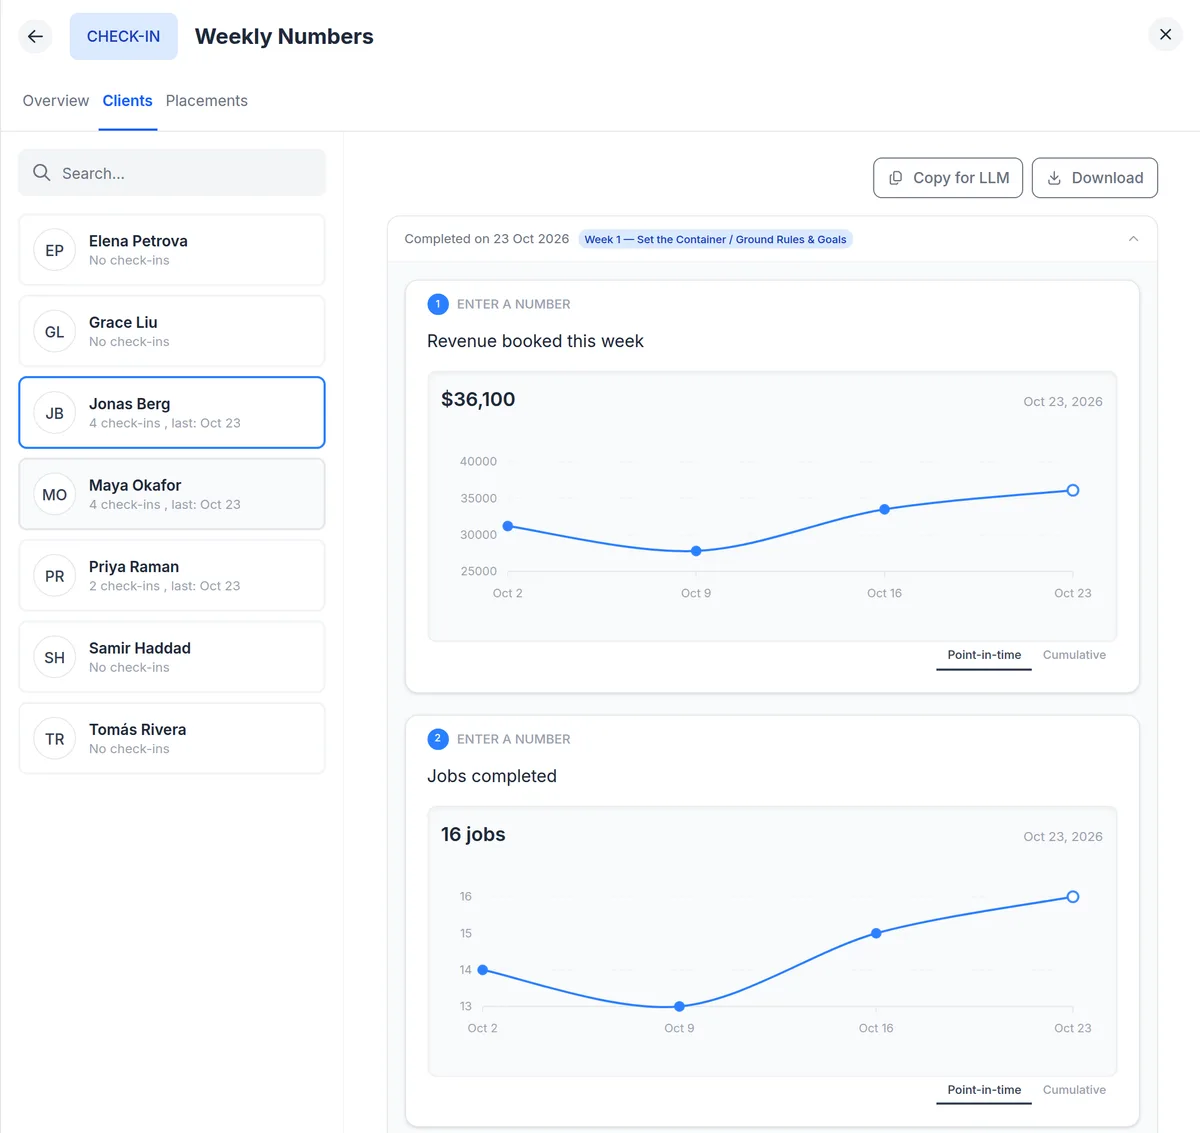Screen dimensions: 1200x1133
Task: Select client Samir Haddad
Action: pyautogui.click(x=172, y=657)
